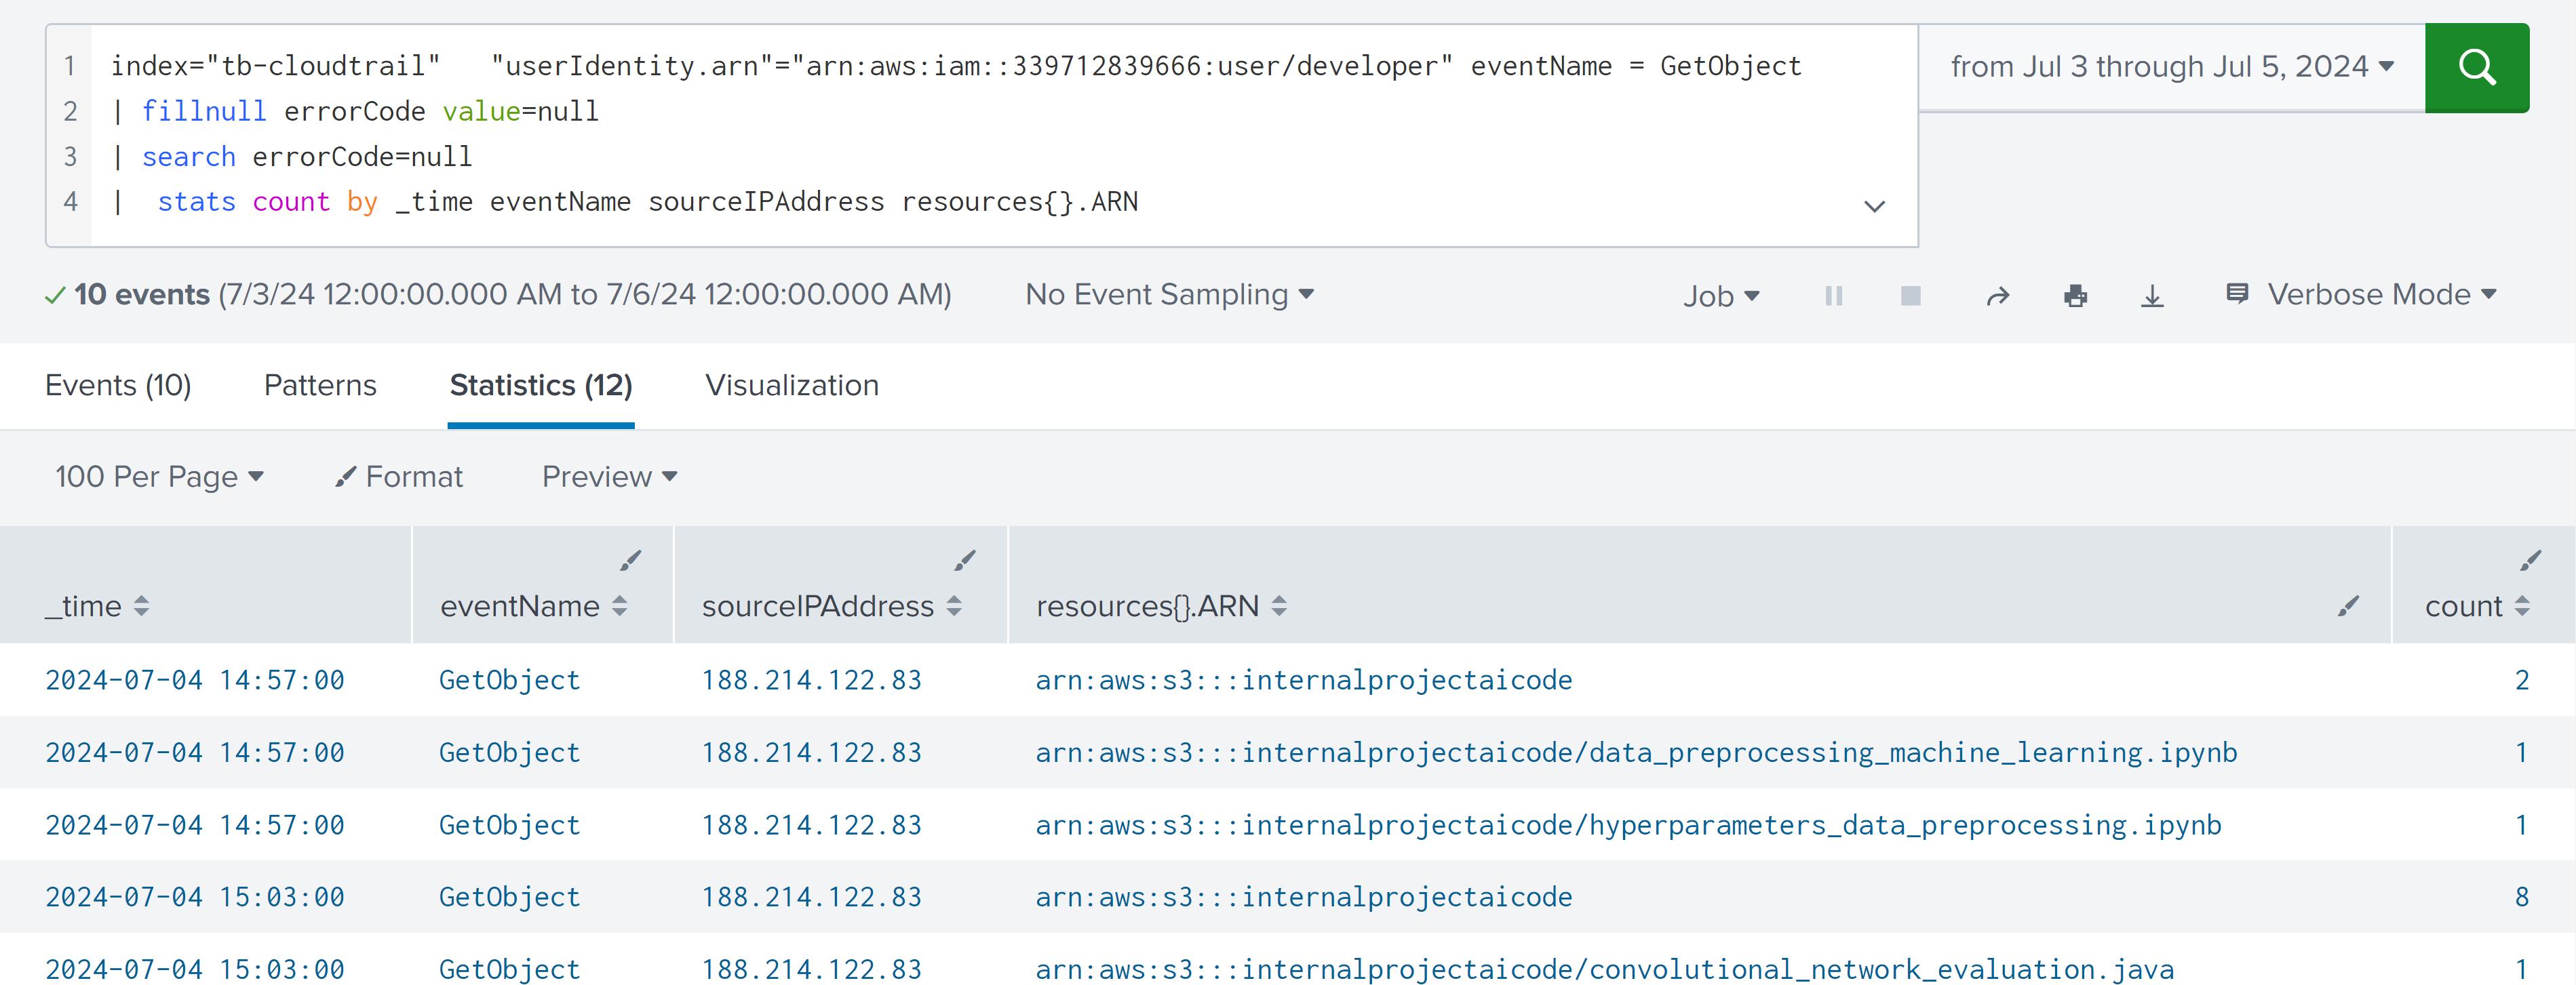
Task: Open the Visualization tab
Action: pyautogui.click(x=791, y=386)
